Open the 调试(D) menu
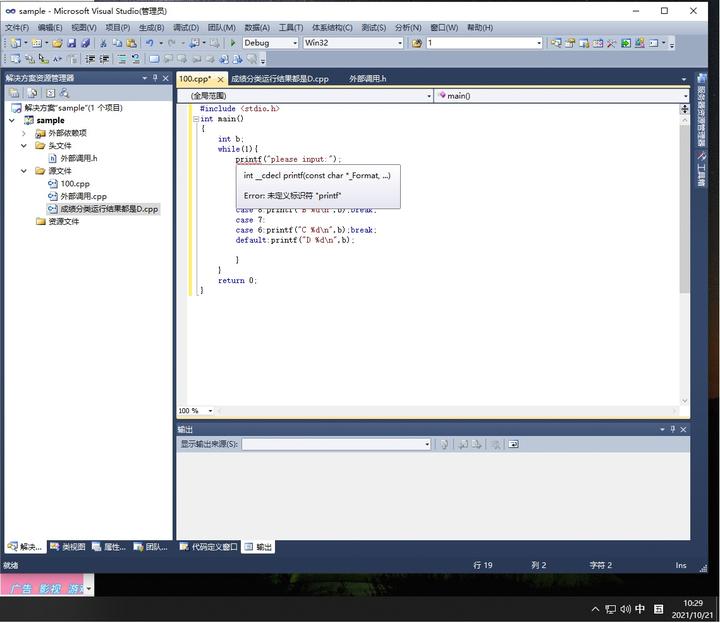720x623 pixels. click(x=185, y=28)
